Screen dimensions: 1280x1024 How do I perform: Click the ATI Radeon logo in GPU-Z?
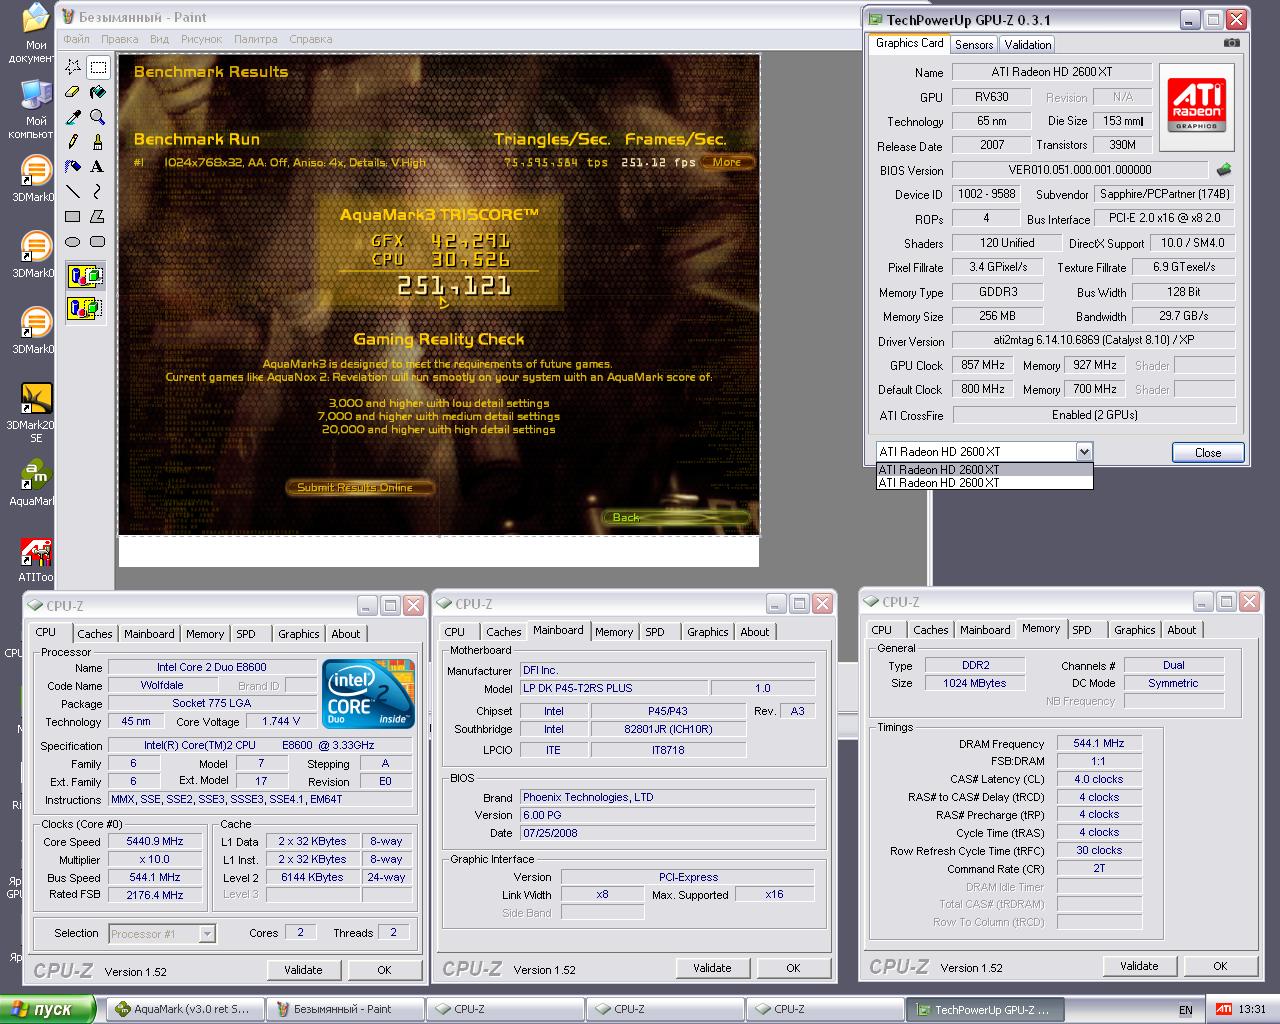(1197, 107)
